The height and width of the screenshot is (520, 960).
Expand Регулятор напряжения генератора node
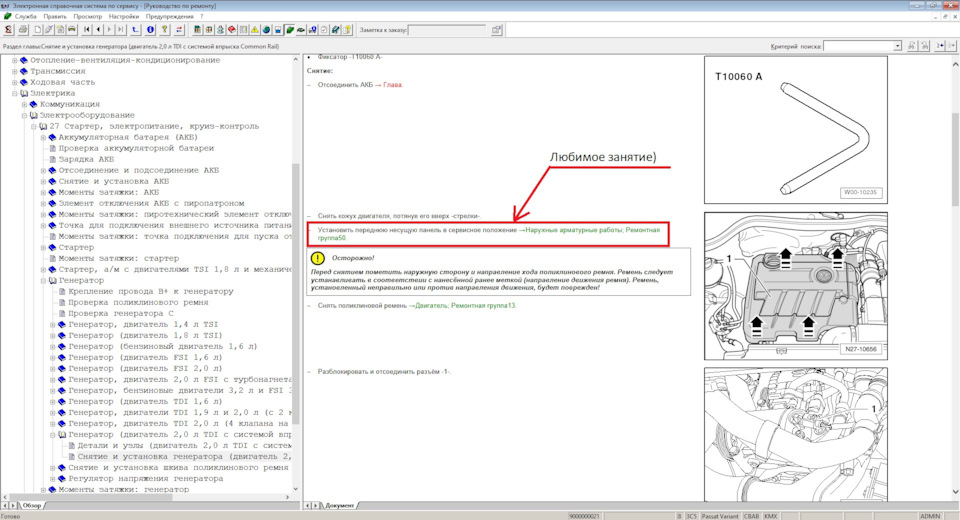tap(53, 479)
